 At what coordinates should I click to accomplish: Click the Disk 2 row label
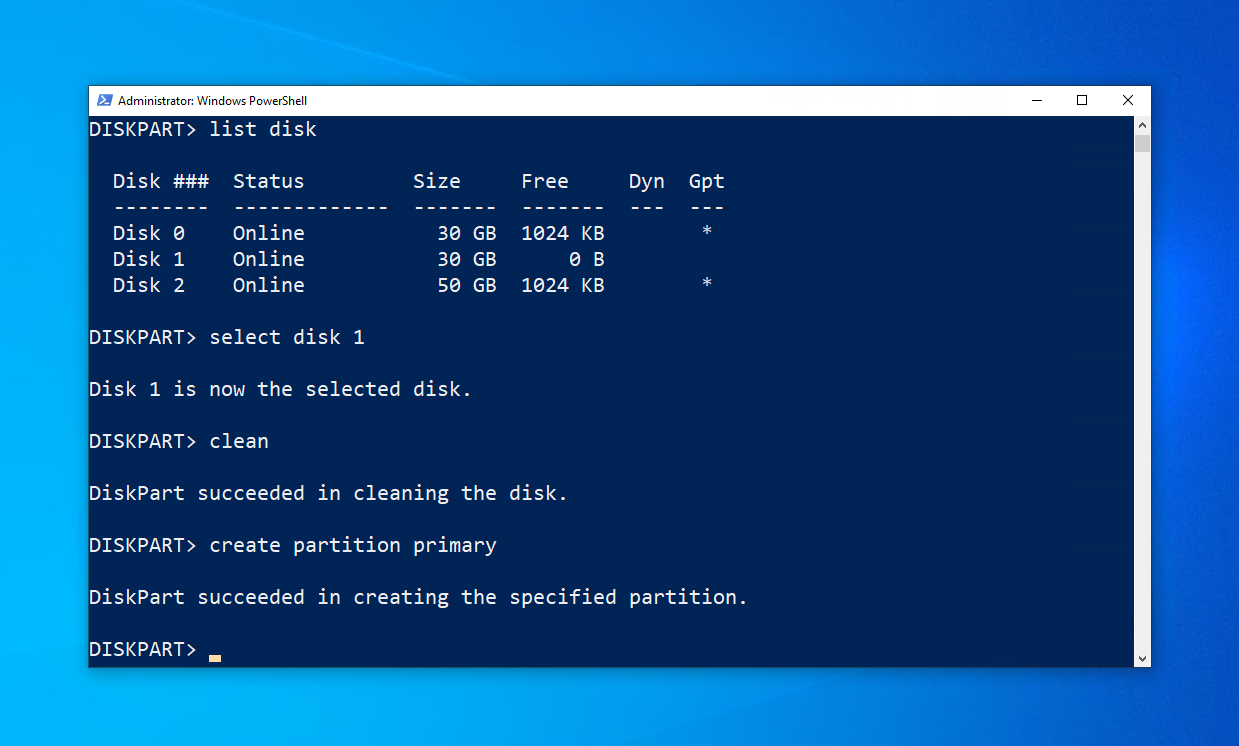tap(148, 285)
